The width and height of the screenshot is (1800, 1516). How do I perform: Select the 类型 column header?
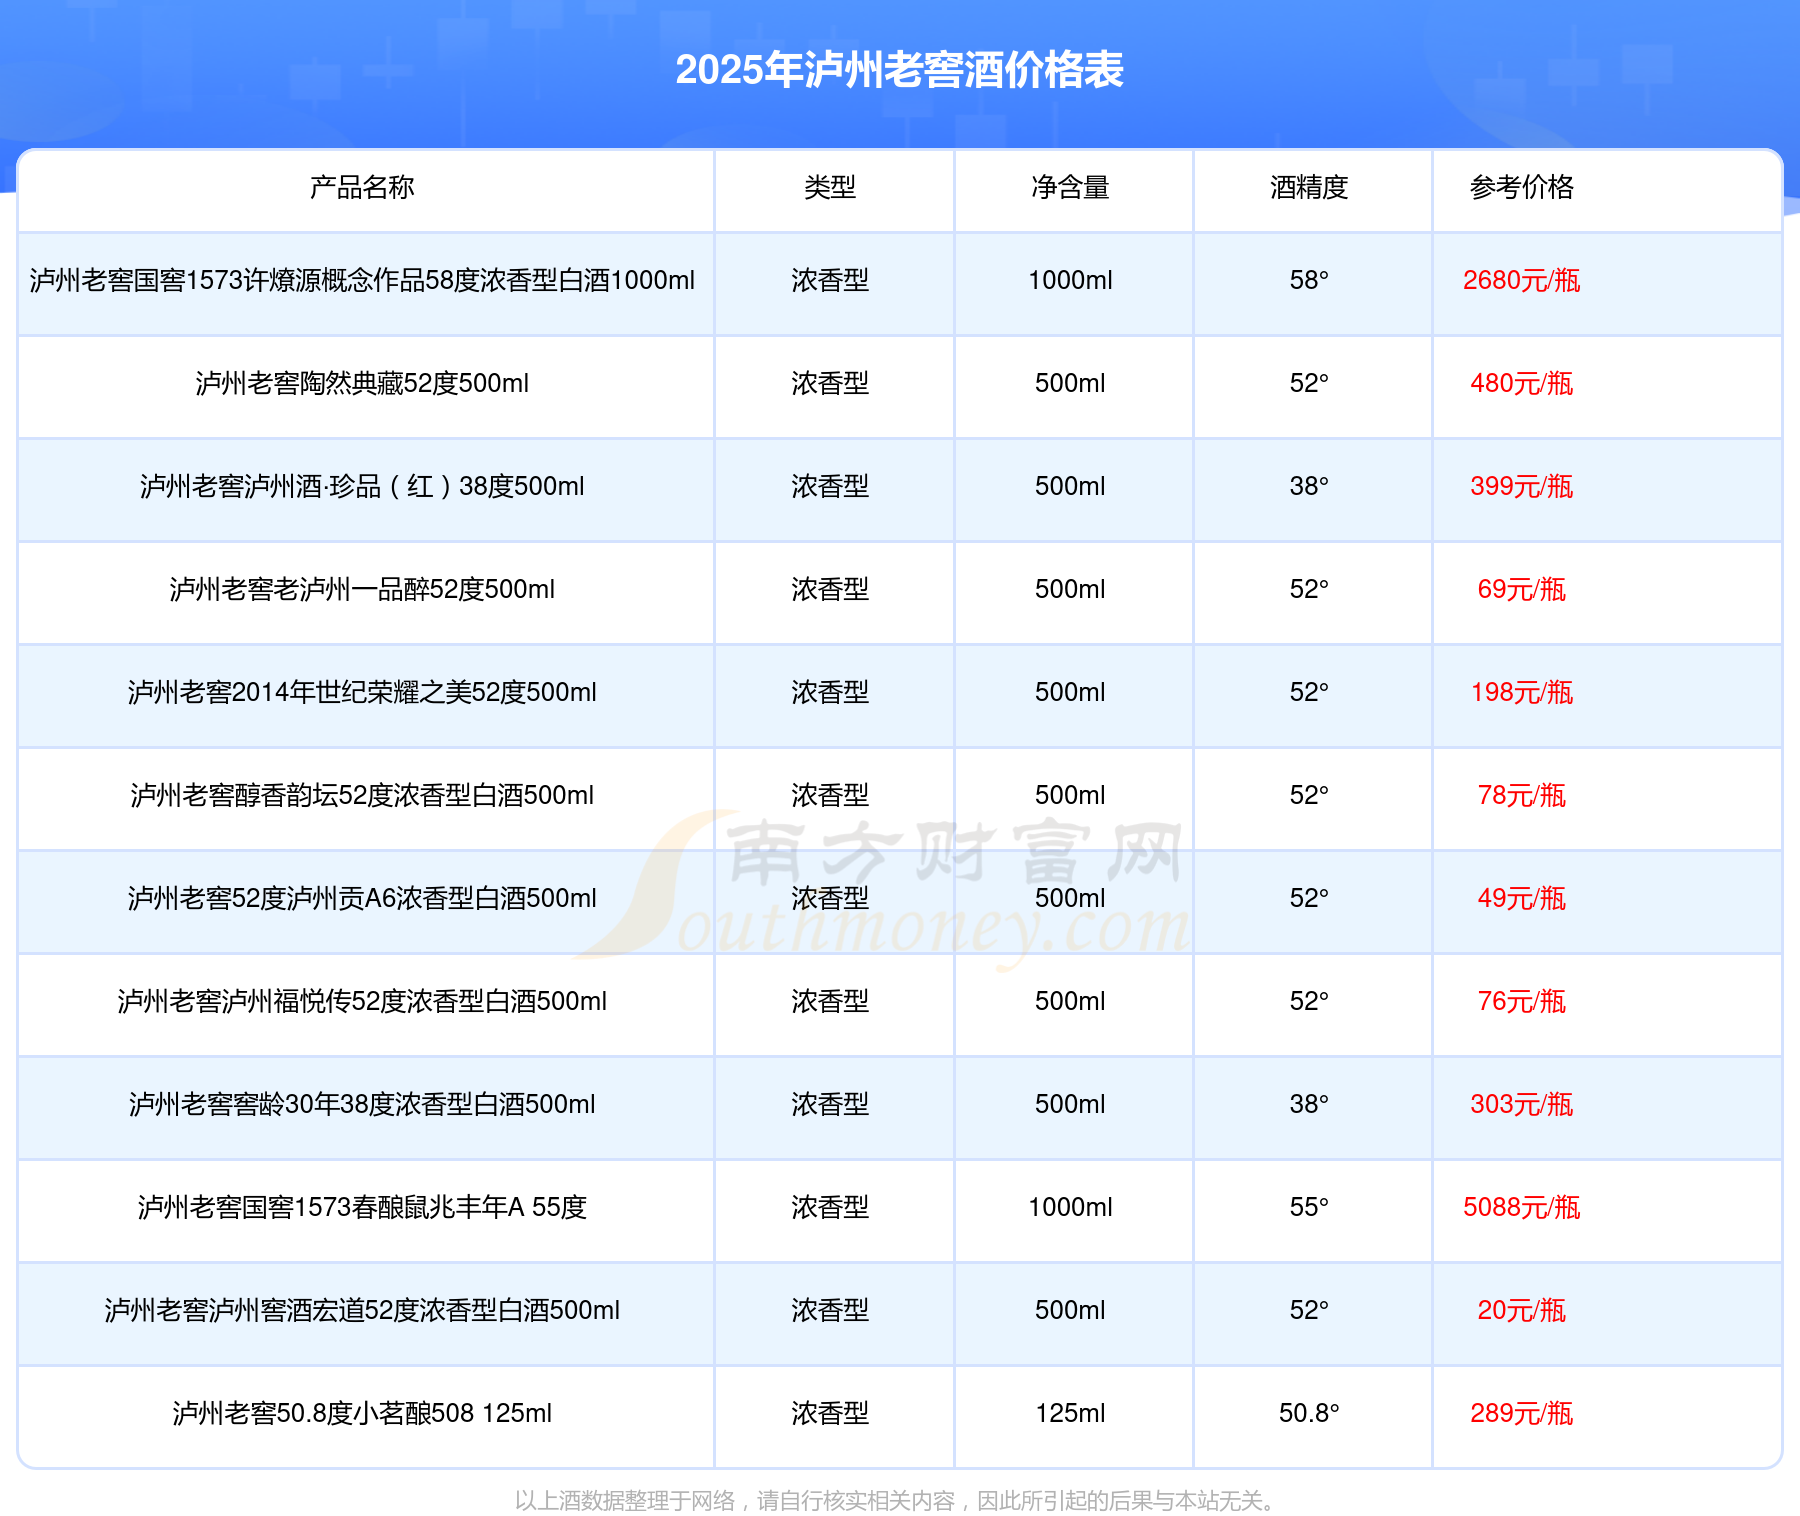click(x=830, y=187)
